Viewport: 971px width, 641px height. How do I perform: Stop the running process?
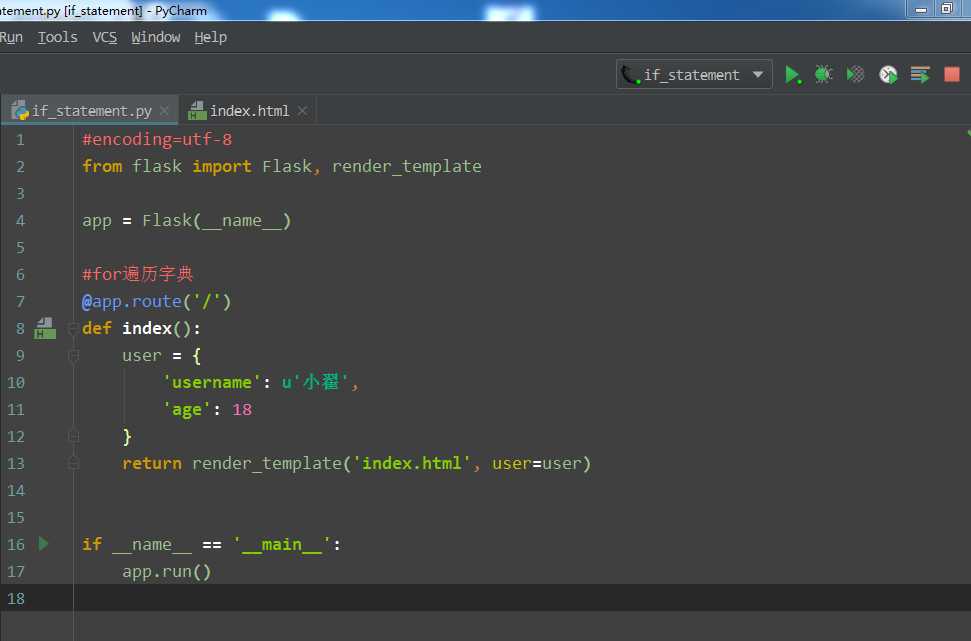coord(952,75)
